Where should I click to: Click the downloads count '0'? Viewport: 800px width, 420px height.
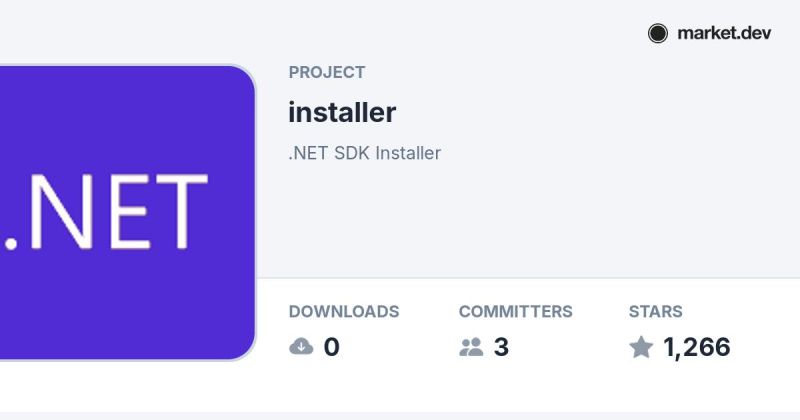tap(332, 347)
